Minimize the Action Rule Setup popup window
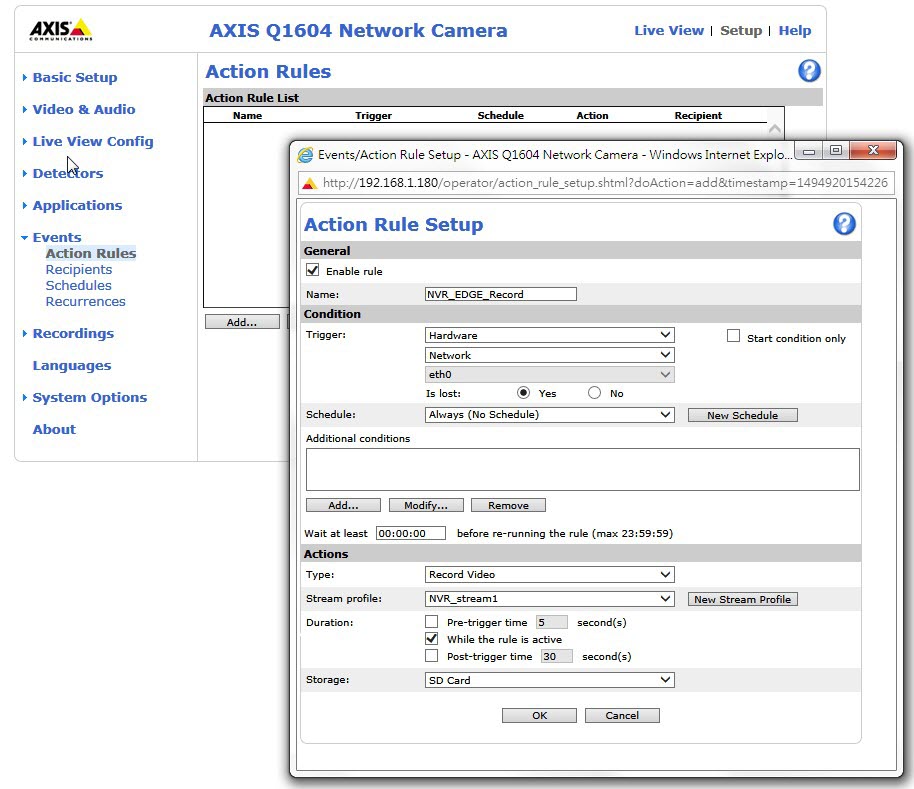Image resolution: width=914 pixels, height=789 pixels. [x=808, y=152]
